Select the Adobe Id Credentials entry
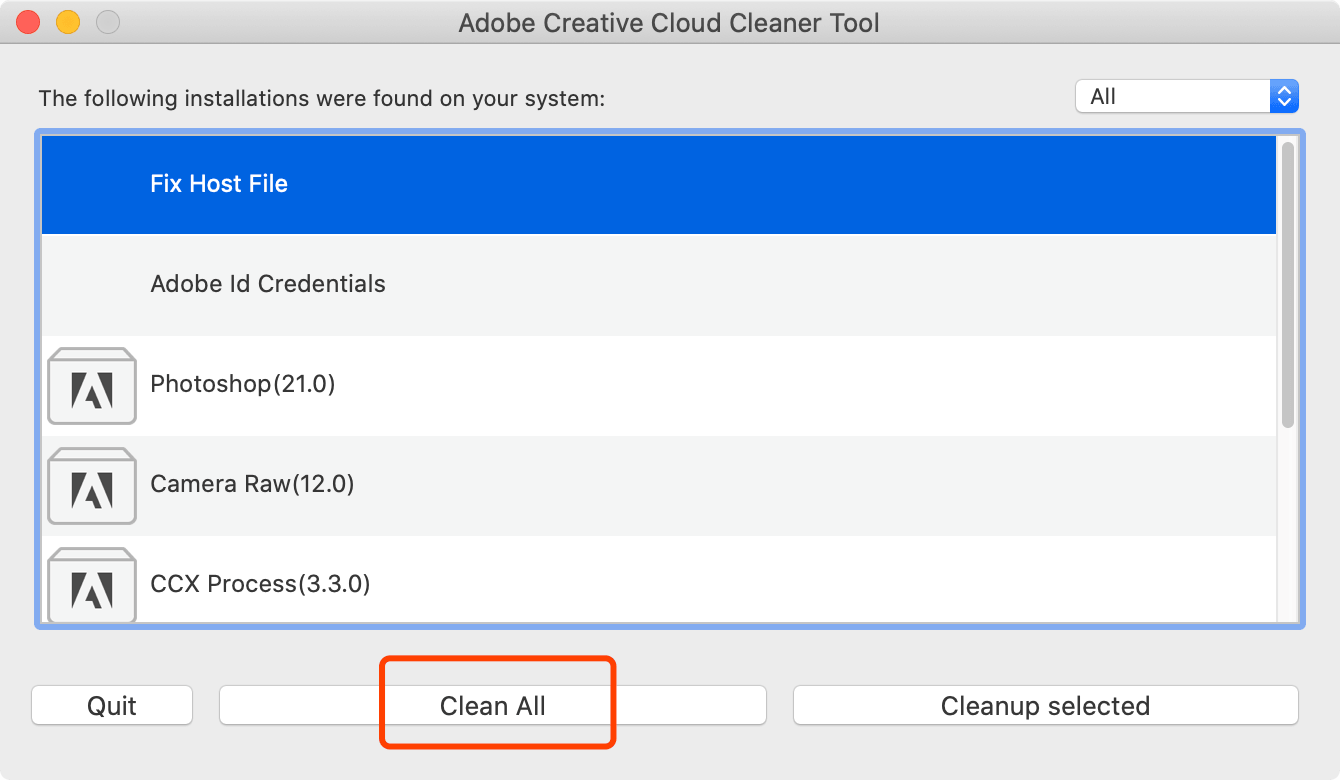The width and height of the screenshot is (1340, 780). click(x=268, y=284)
